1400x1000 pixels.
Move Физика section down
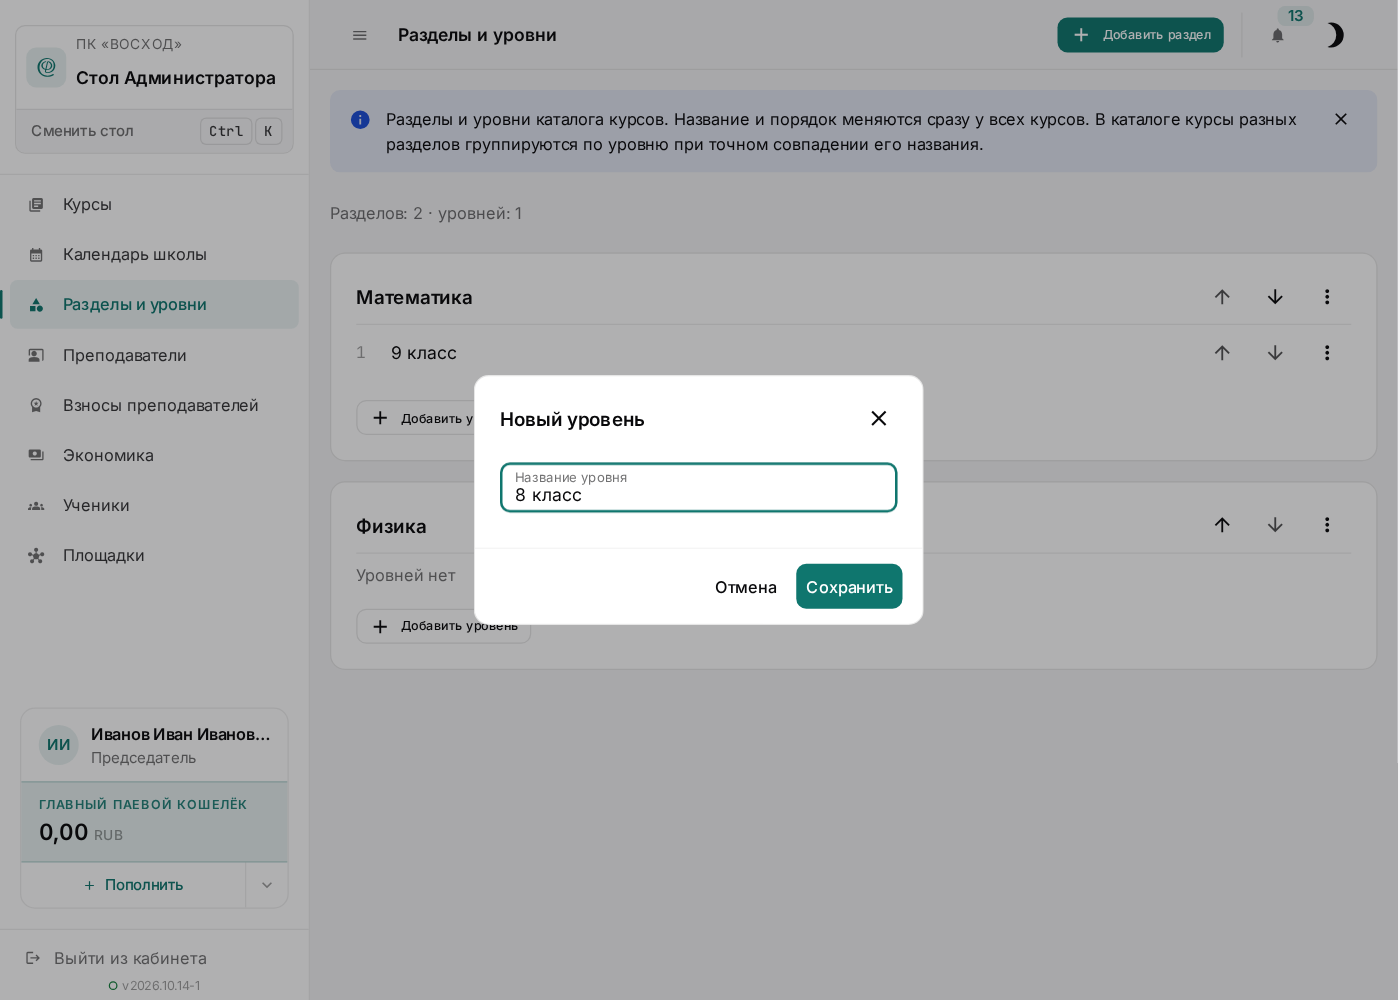(1275, 525)
